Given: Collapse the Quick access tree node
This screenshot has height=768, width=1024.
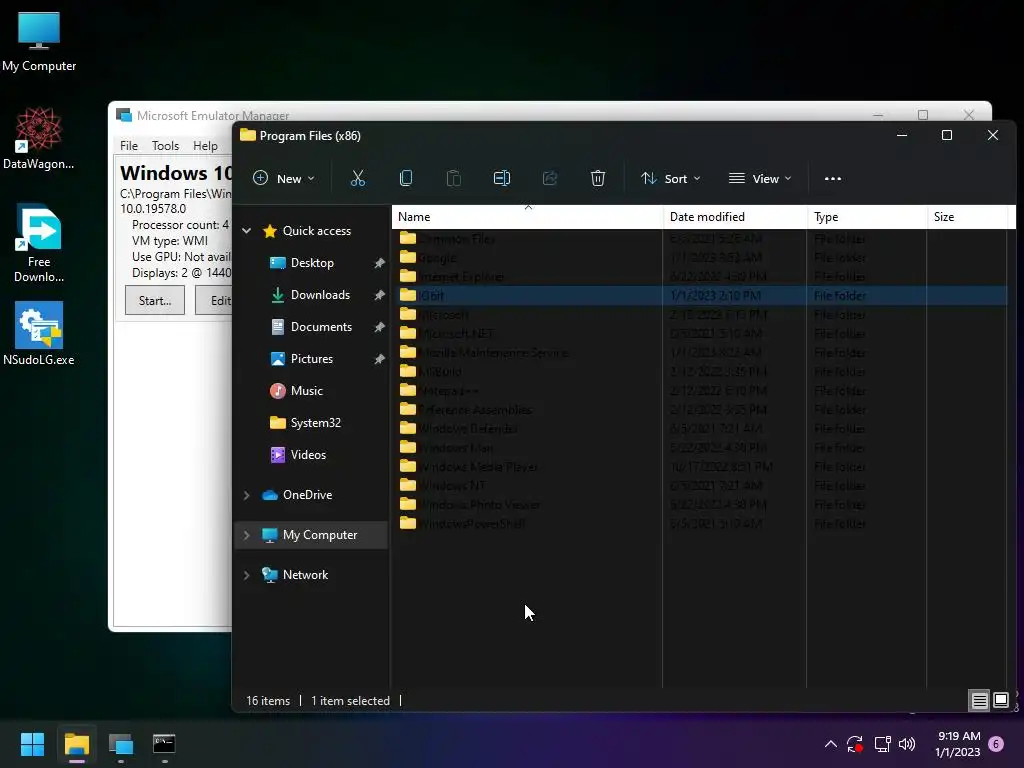Looking at the screenshot, I should pos(247,231).
